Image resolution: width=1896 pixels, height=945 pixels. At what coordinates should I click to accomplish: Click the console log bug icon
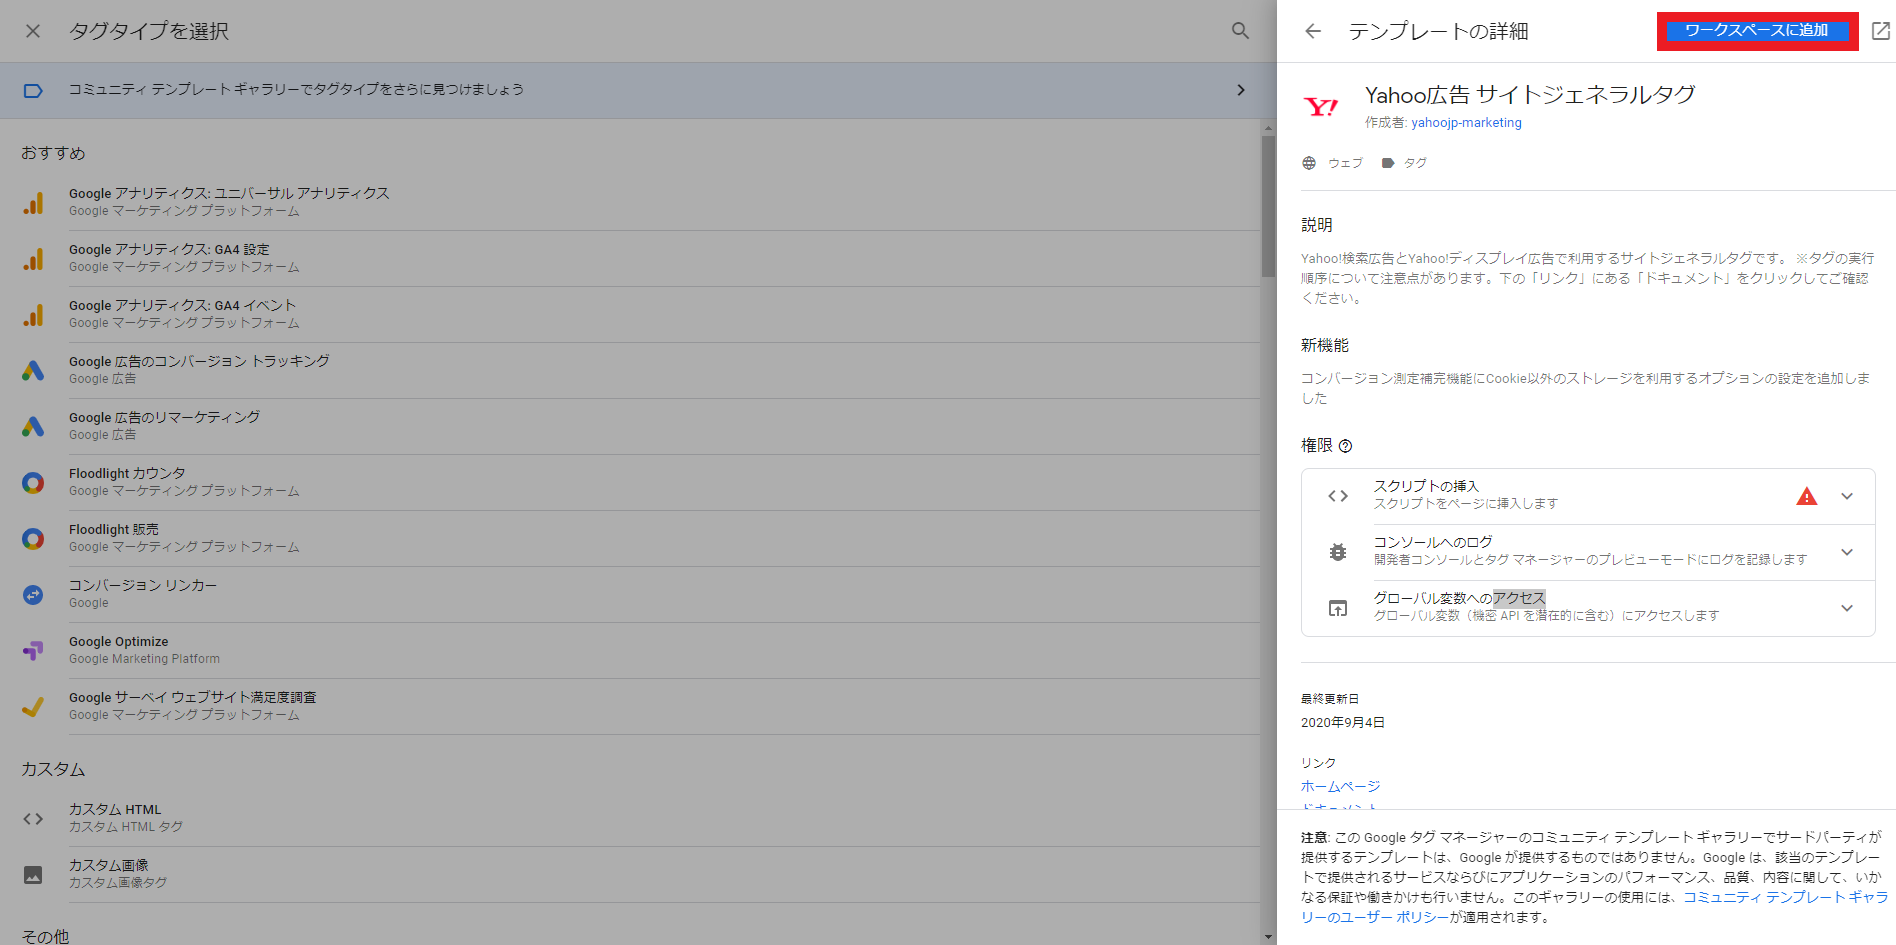1338,552
